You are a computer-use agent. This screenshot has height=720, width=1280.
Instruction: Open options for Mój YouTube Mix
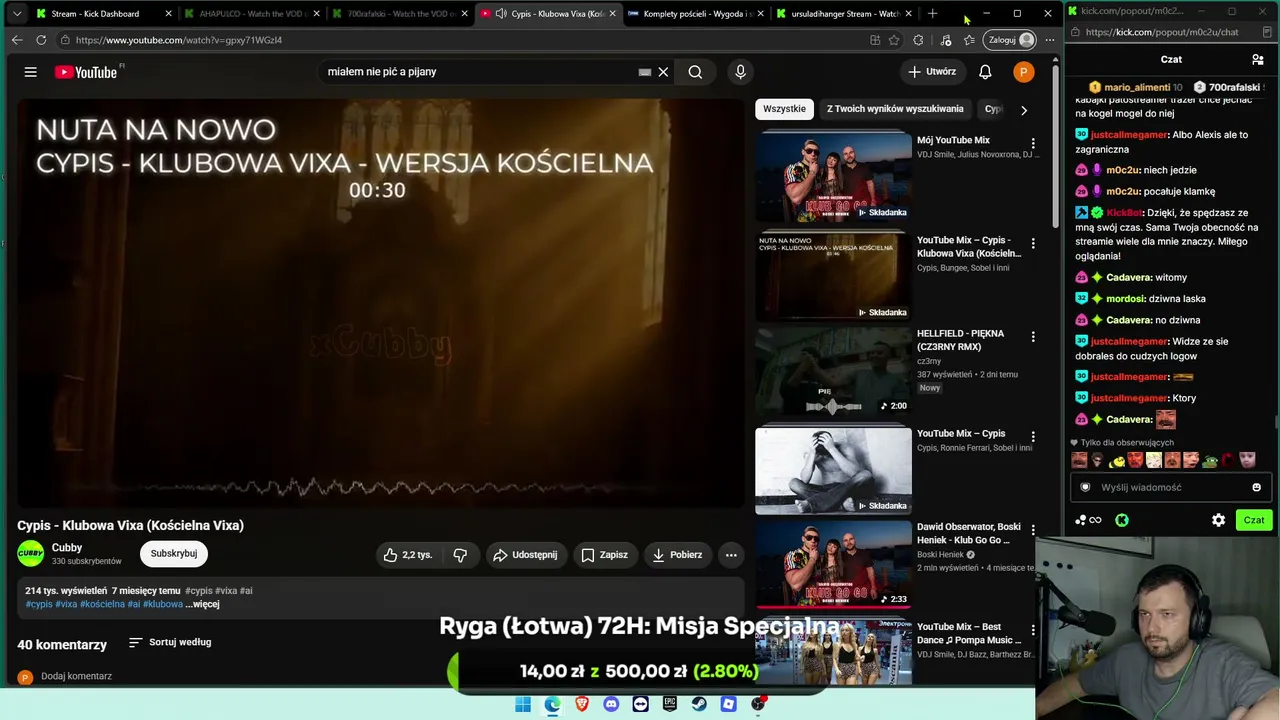(1033, 144)
